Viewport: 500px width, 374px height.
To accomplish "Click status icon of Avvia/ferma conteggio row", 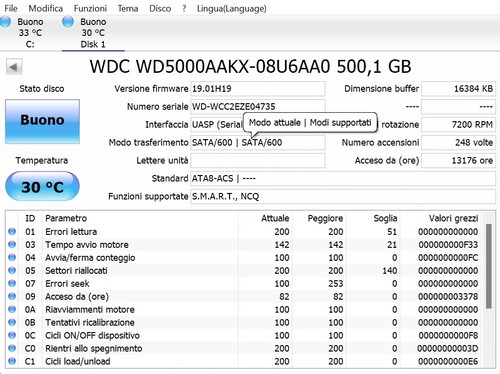I will pos(12,257).
